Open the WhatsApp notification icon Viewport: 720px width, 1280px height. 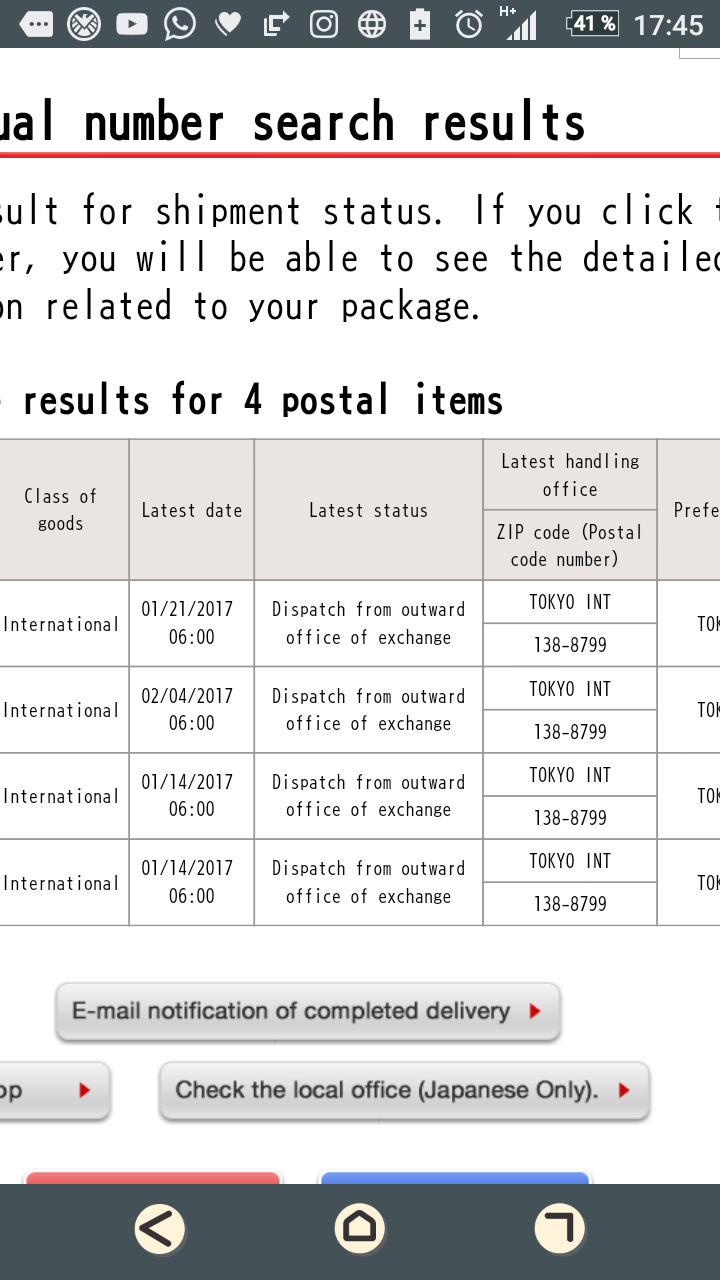click(180, 23)
